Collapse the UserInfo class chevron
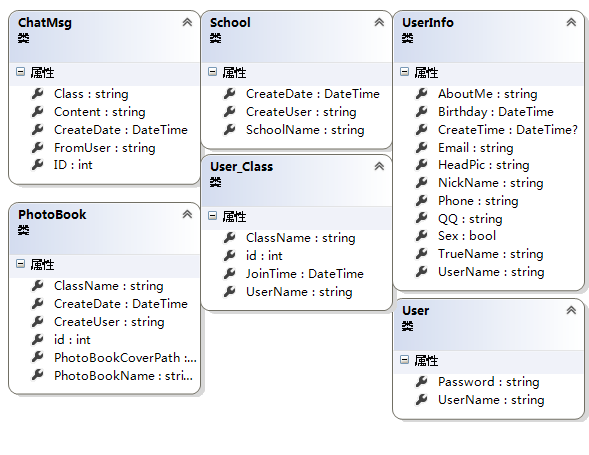The height and width of the screenshot is (455, 589). pyautogui.click(x=571, y=22)
